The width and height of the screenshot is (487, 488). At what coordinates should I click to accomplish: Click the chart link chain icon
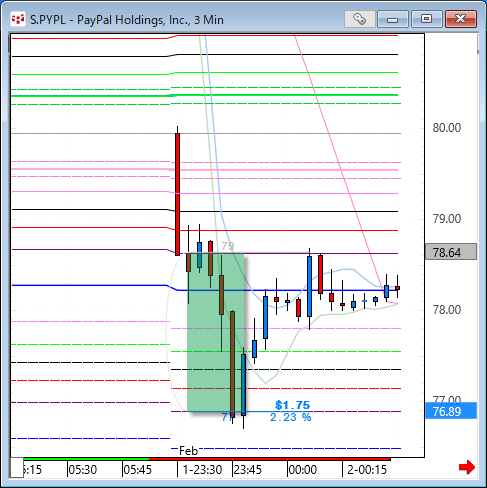pos(359,19)
